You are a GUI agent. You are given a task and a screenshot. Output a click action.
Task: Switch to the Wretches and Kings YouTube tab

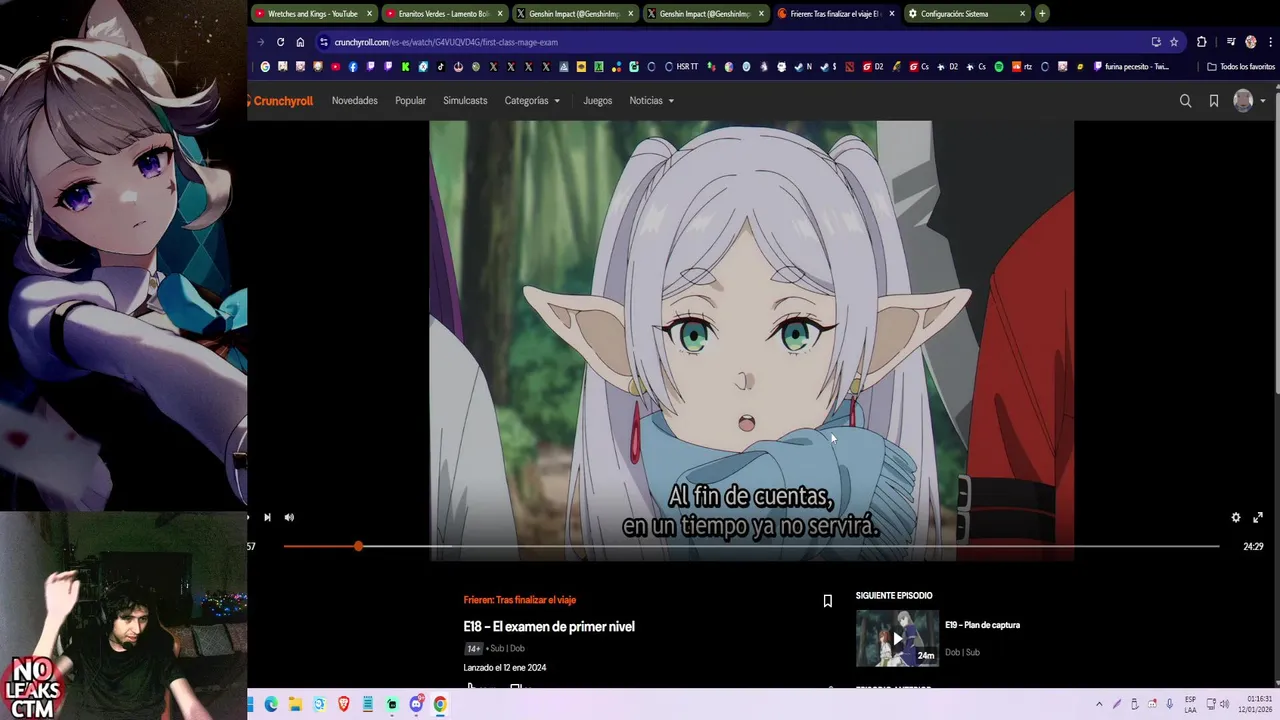[313, 14]
